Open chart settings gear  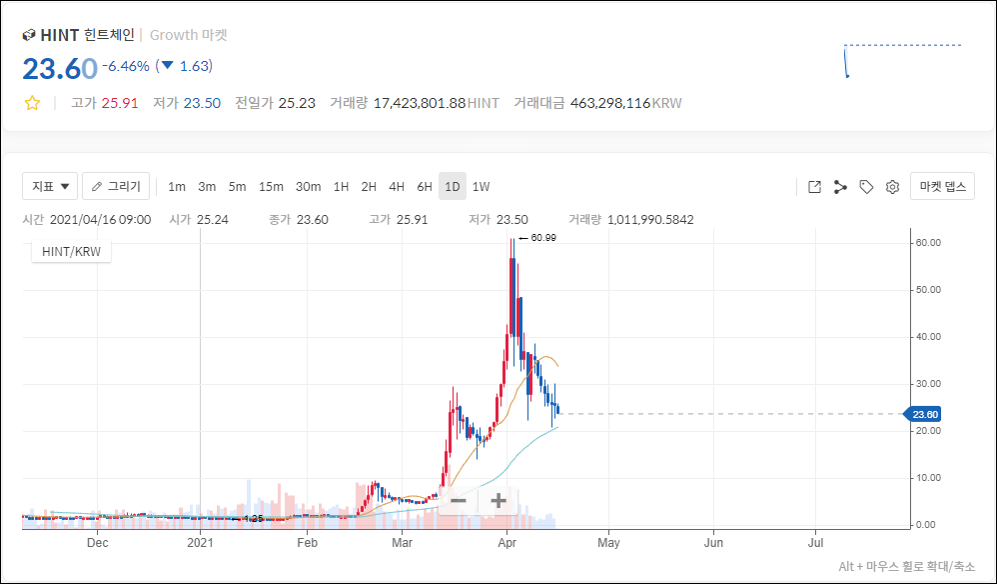(x=892, y=187)
